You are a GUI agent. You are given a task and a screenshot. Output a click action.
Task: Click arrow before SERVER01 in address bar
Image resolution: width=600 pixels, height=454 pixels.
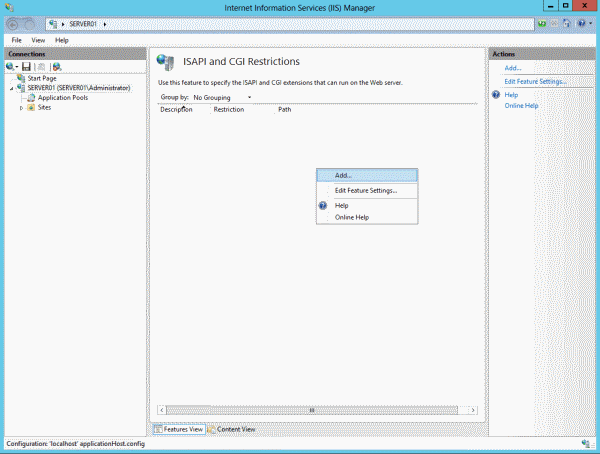pos(63,24)
